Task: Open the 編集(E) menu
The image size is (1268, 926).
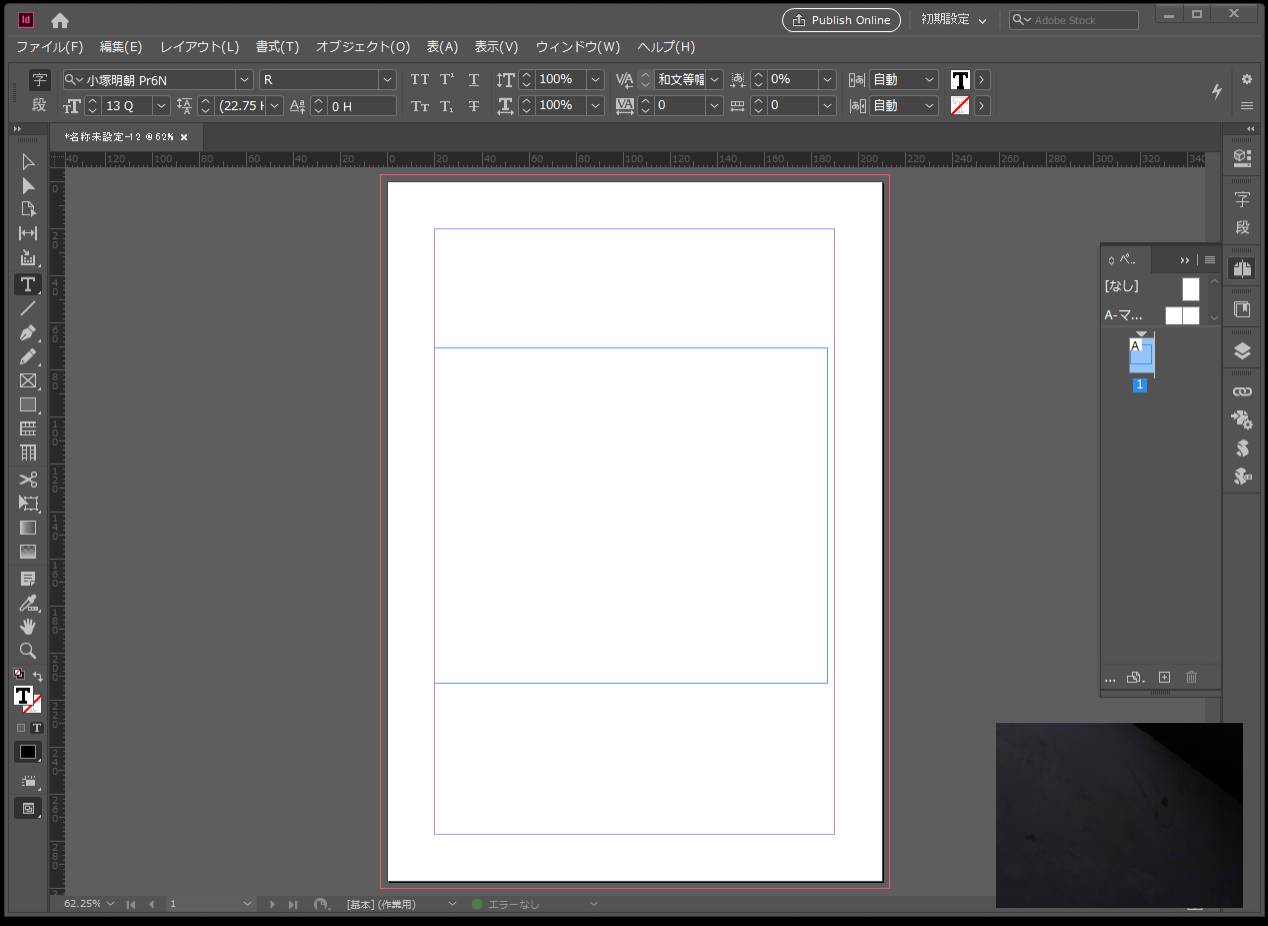Action: pyautogui.click(x=121, y=47)
